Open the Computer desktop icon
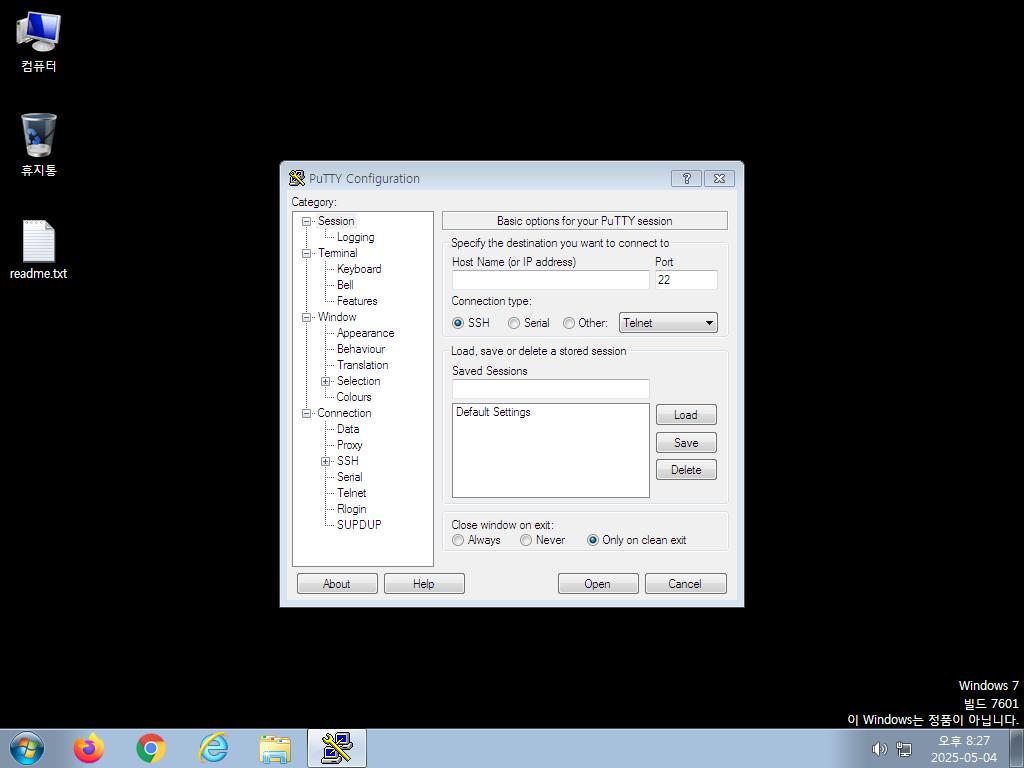The image size is (1024, 768). pyautogui.click(x=39, y=42)
